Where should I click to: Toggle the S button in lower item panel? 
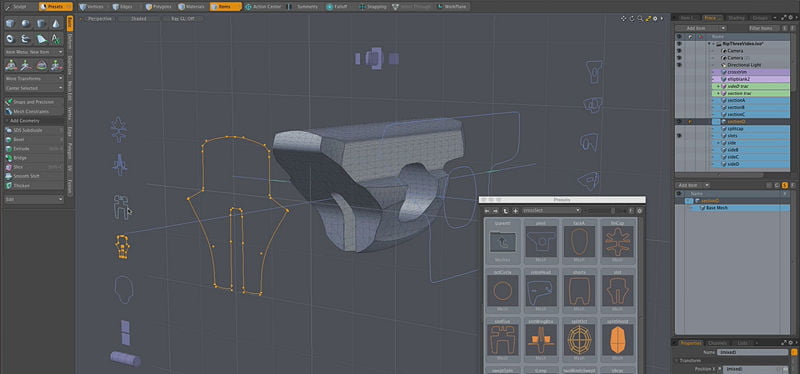pos(785,185)
